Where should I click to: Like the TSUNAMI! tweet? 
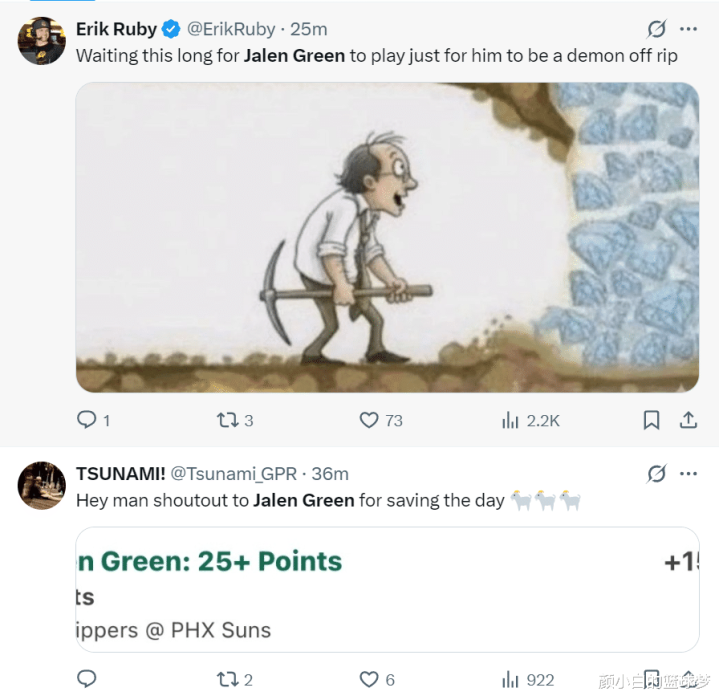pyautogui.click(x=370, y=679)
